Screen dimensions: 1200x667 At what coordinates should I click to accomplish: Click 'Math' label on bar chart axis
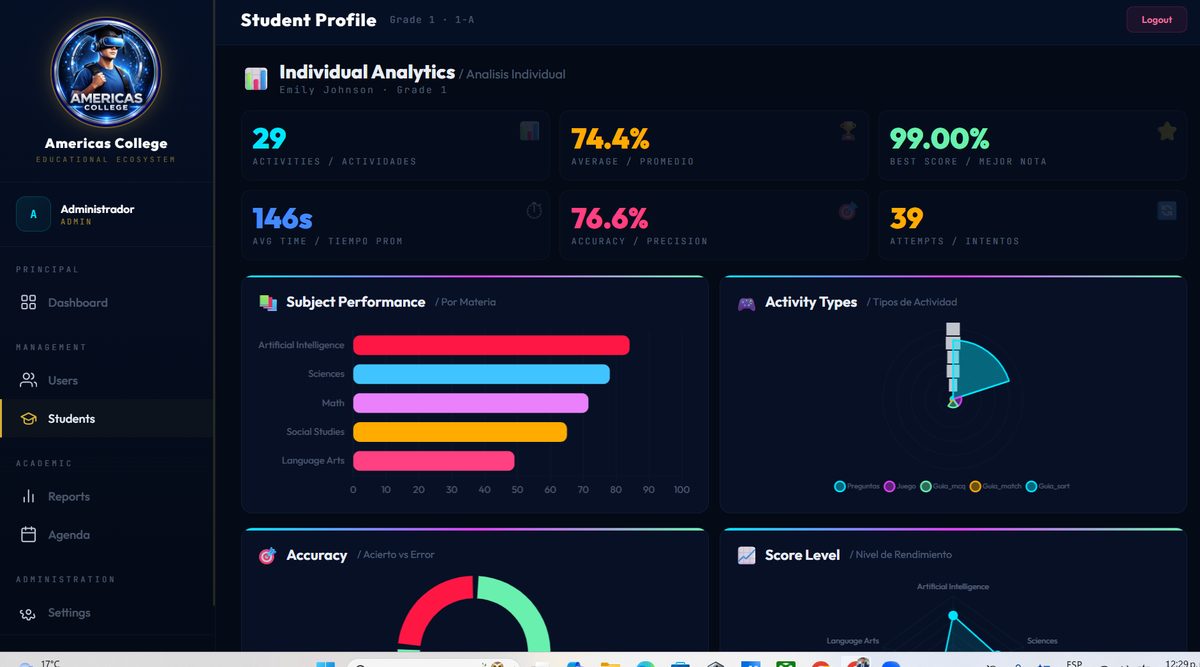point(333,403)
